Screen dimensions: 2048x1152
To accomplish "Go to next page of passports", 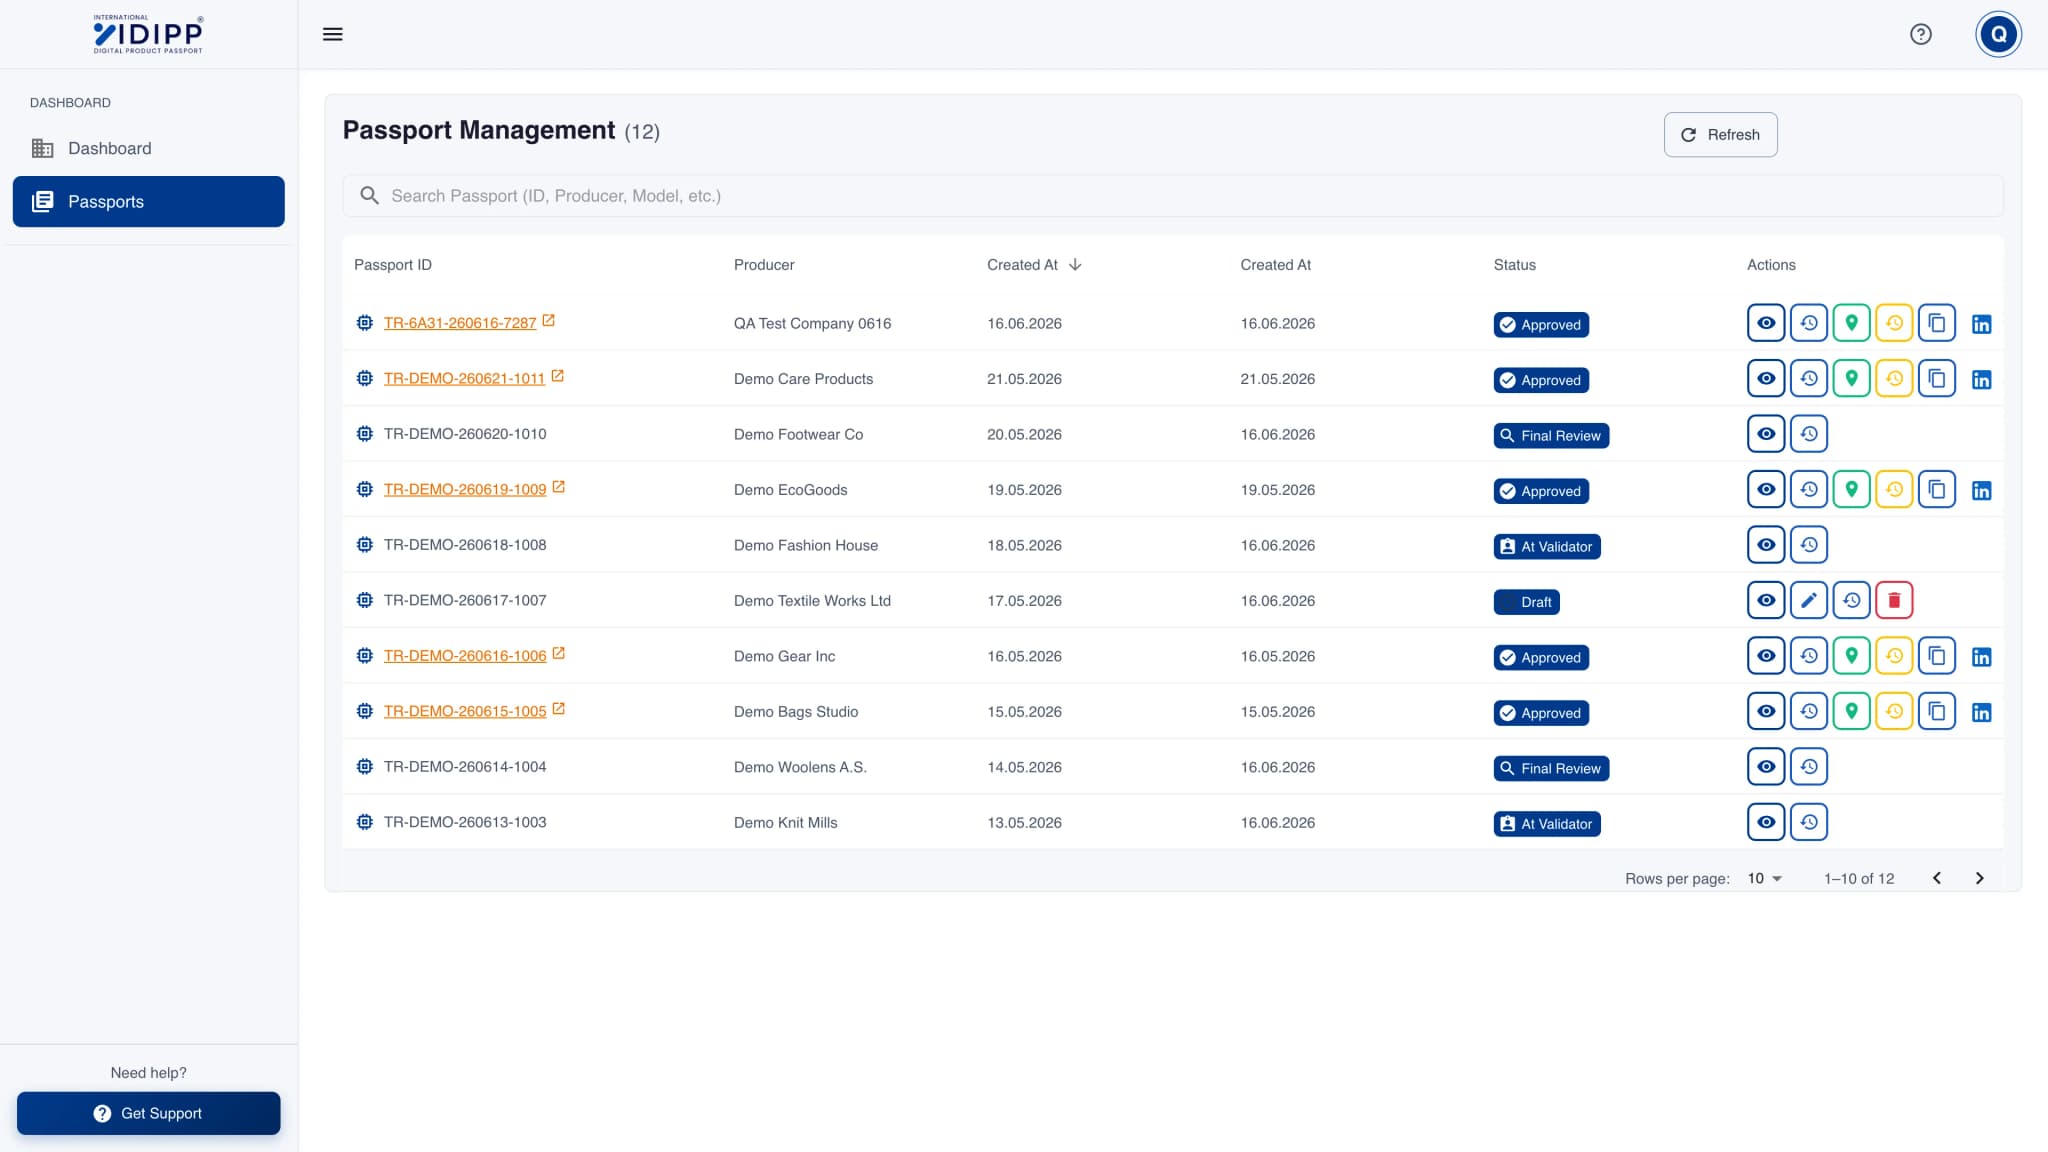I will [x=1979, y=878].
